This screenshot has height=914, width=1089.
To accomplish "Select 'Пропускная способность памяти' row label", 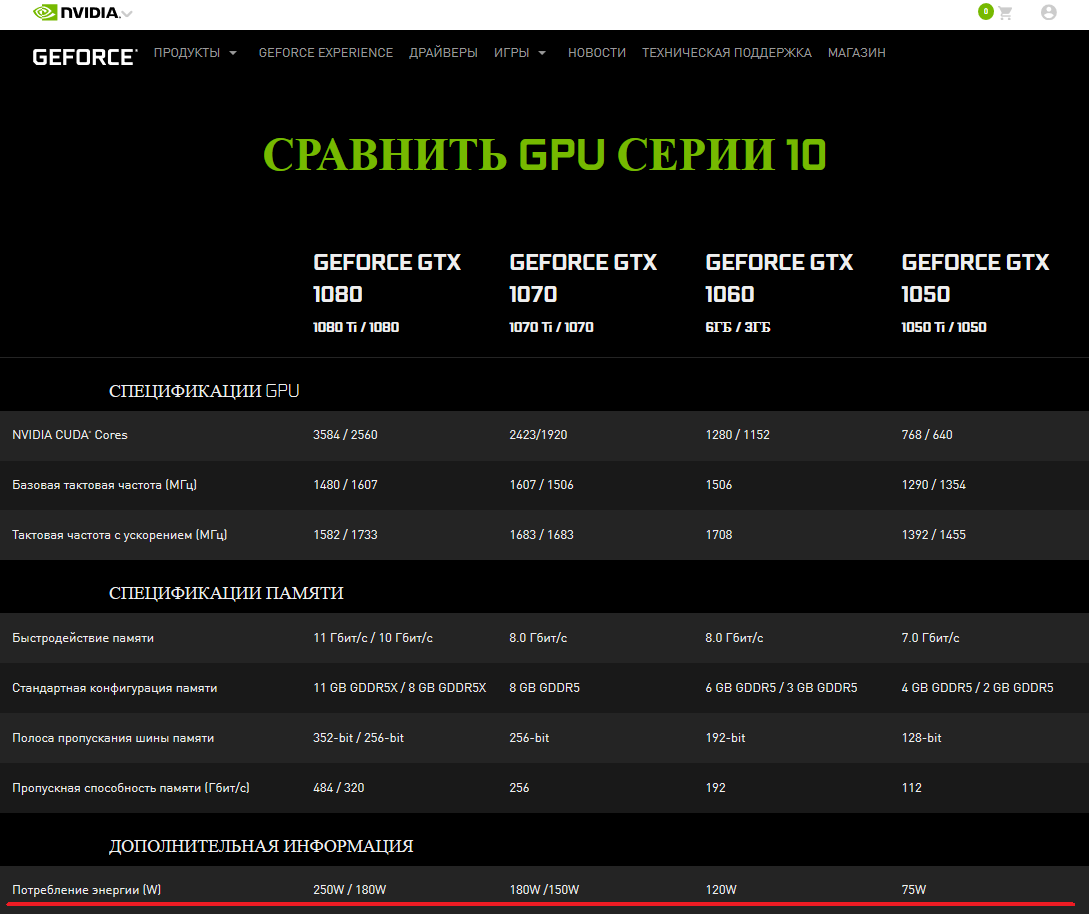I will point(131,788).
